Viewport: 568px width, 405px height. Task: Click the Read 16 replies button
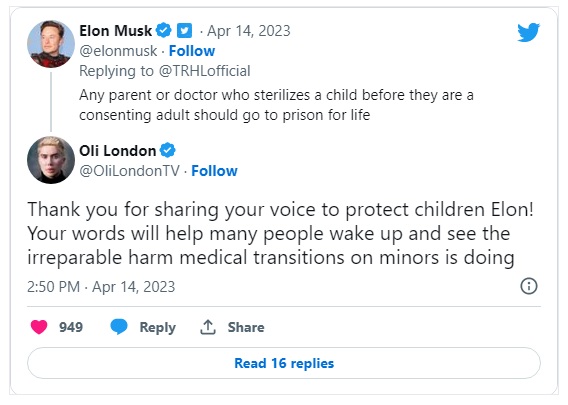point(284,363)
